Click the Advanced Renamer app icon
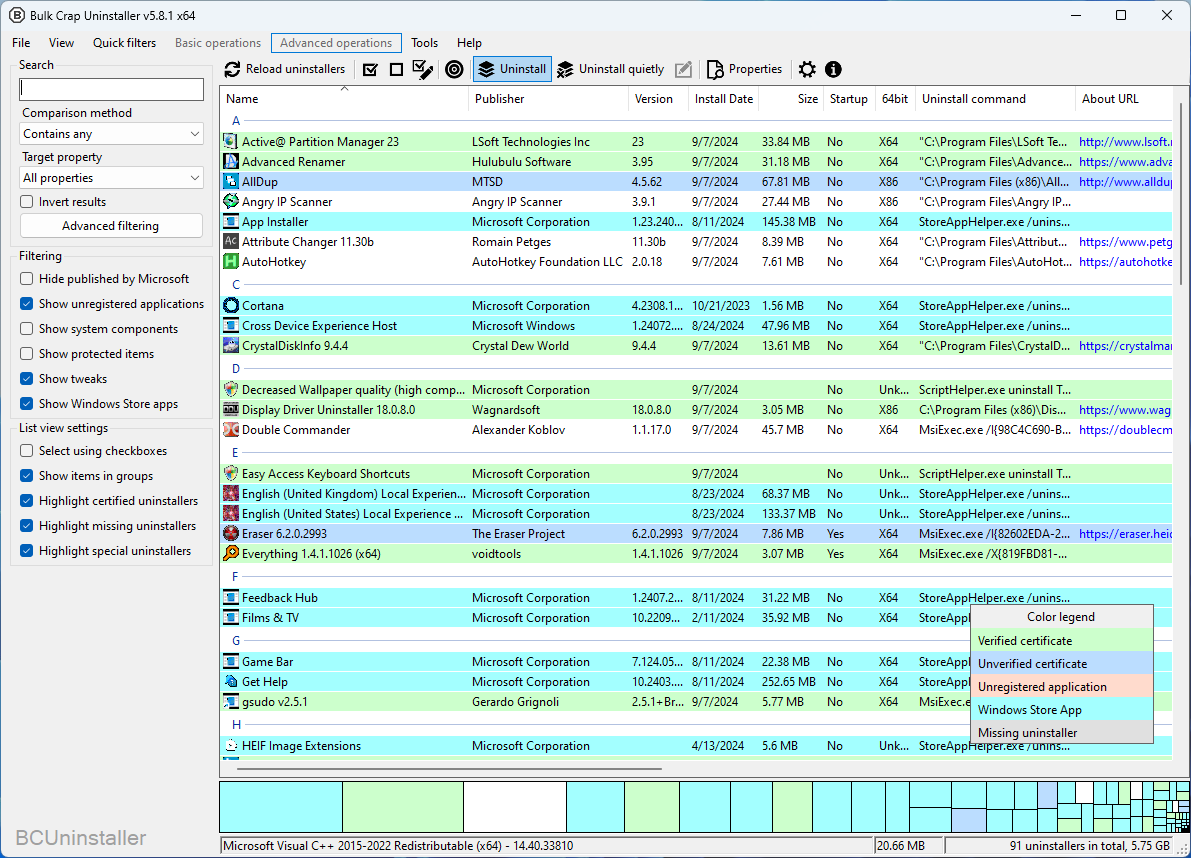Viewport: 1191px width, 858px height. coord(231,162)
